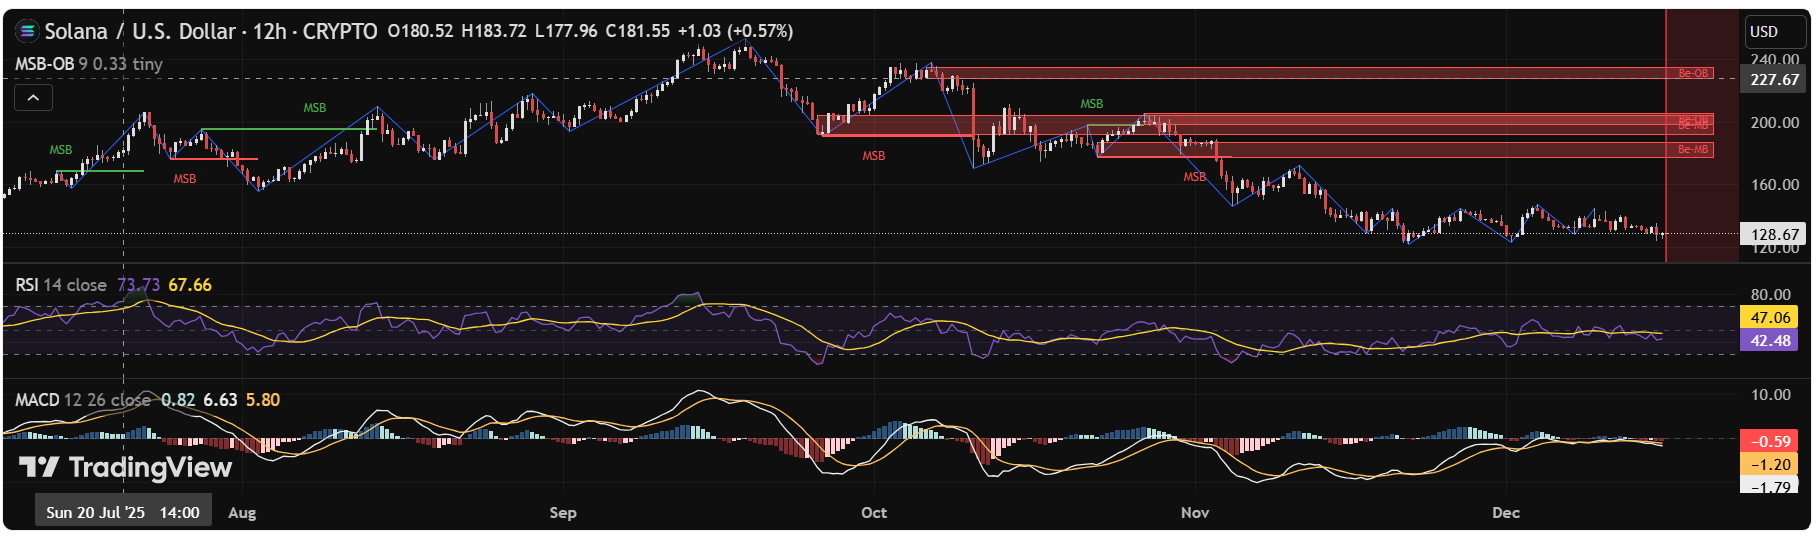Collapse the indicator legend with chevron button
The image size is (1816, 538).
33,97
